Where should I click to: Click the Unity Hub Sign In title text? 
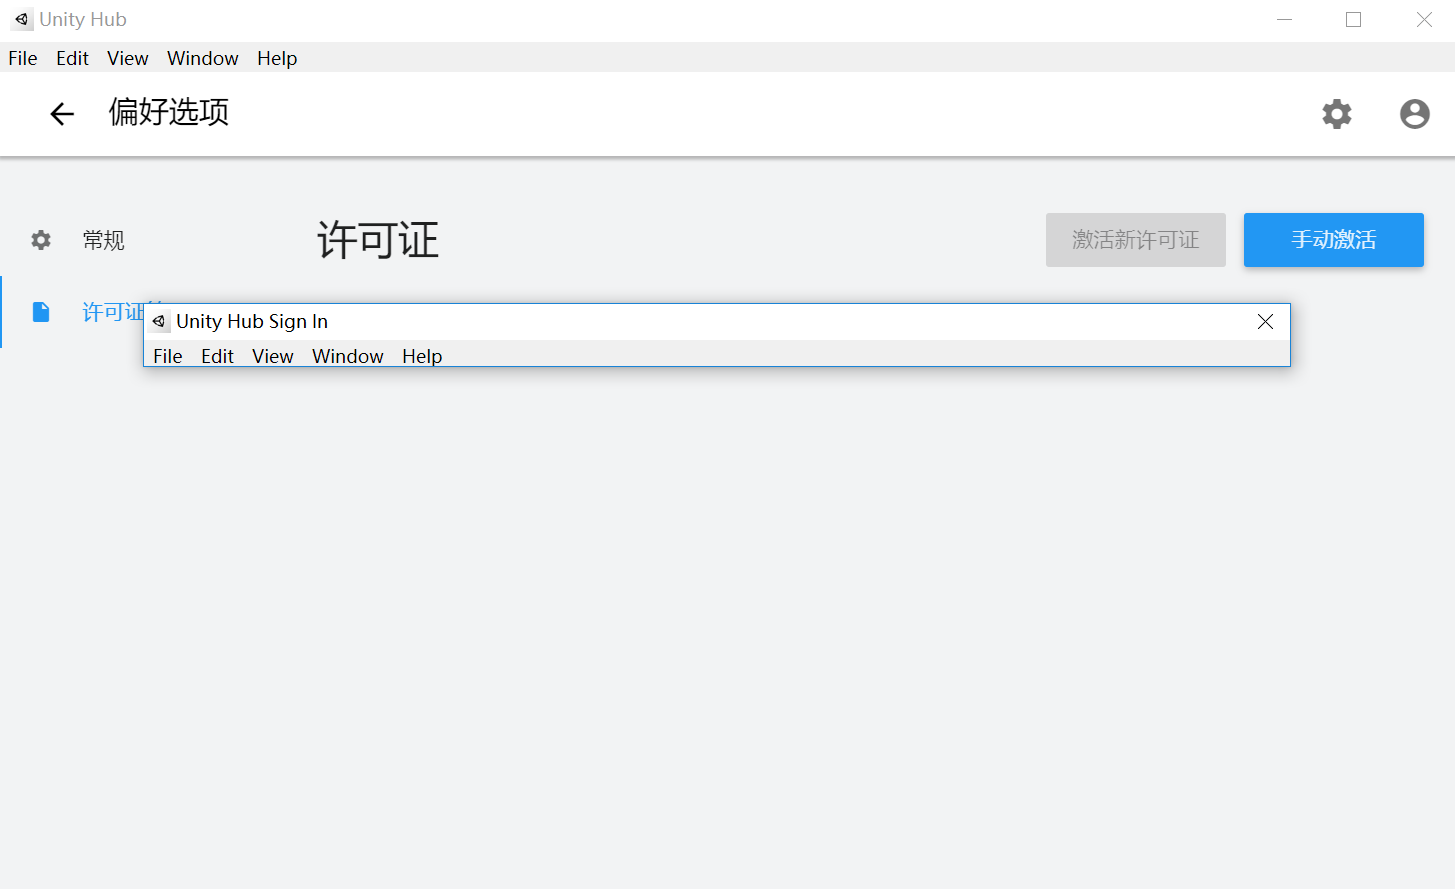tap(252, 321)
